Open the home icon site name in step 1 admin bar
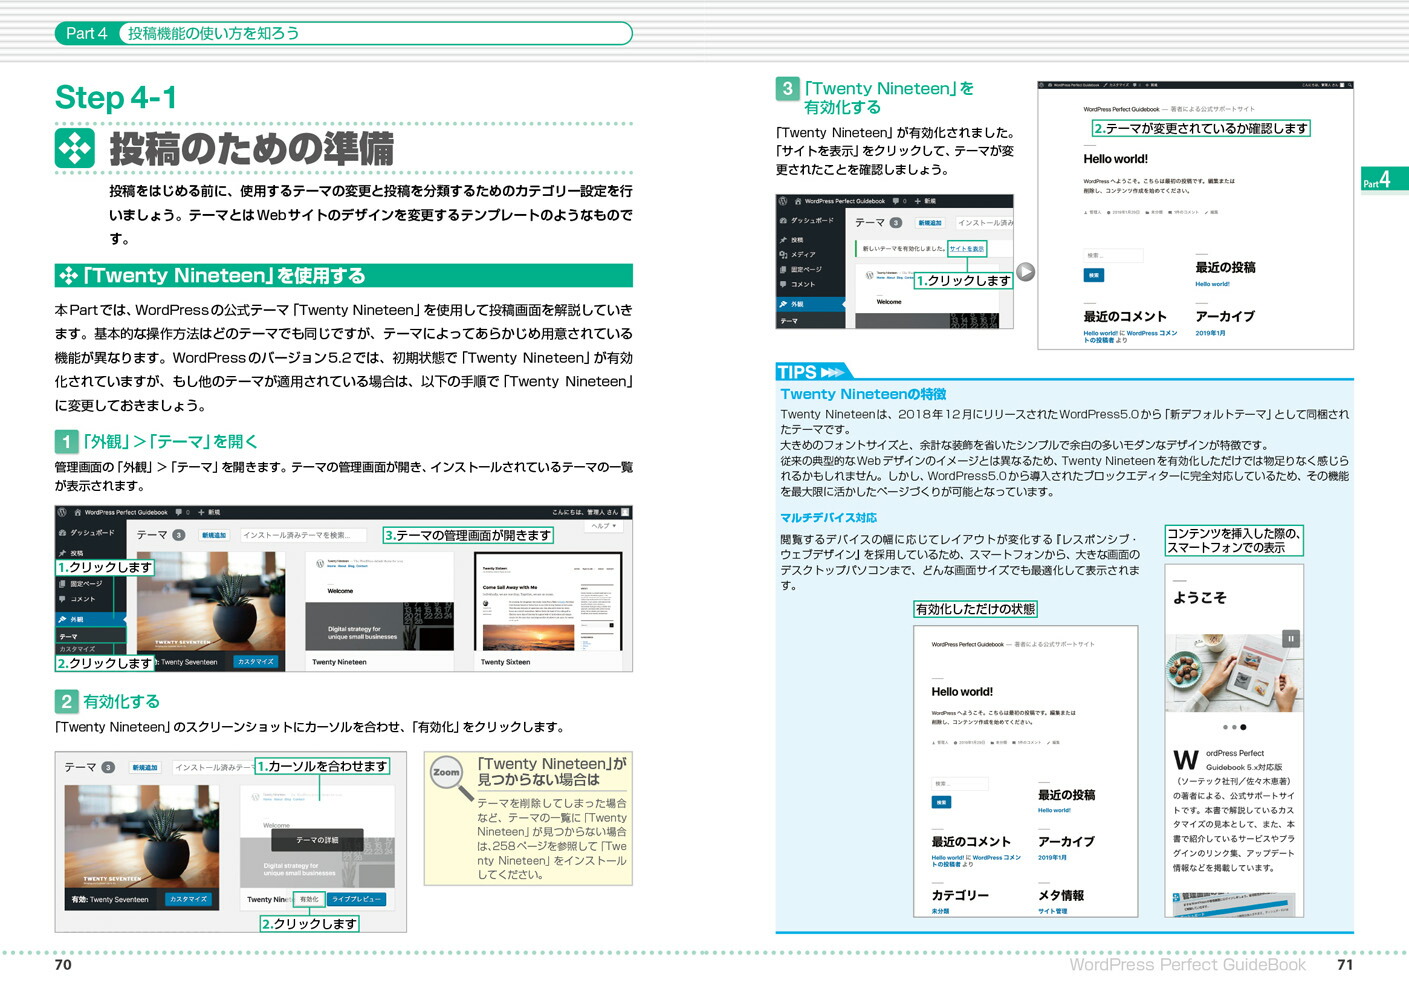Screen dimensions: 1409x1000 pos(122,512)
